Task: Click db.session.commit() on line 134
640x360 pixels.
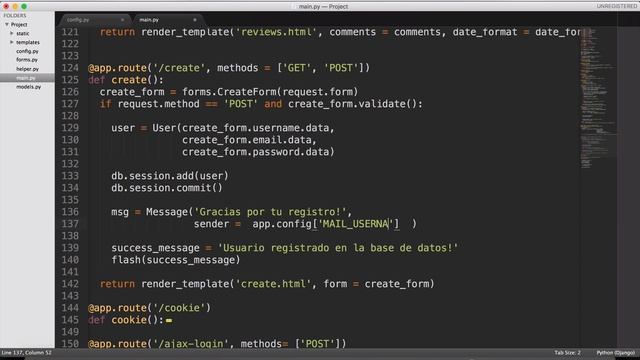Action: [167, 188]
